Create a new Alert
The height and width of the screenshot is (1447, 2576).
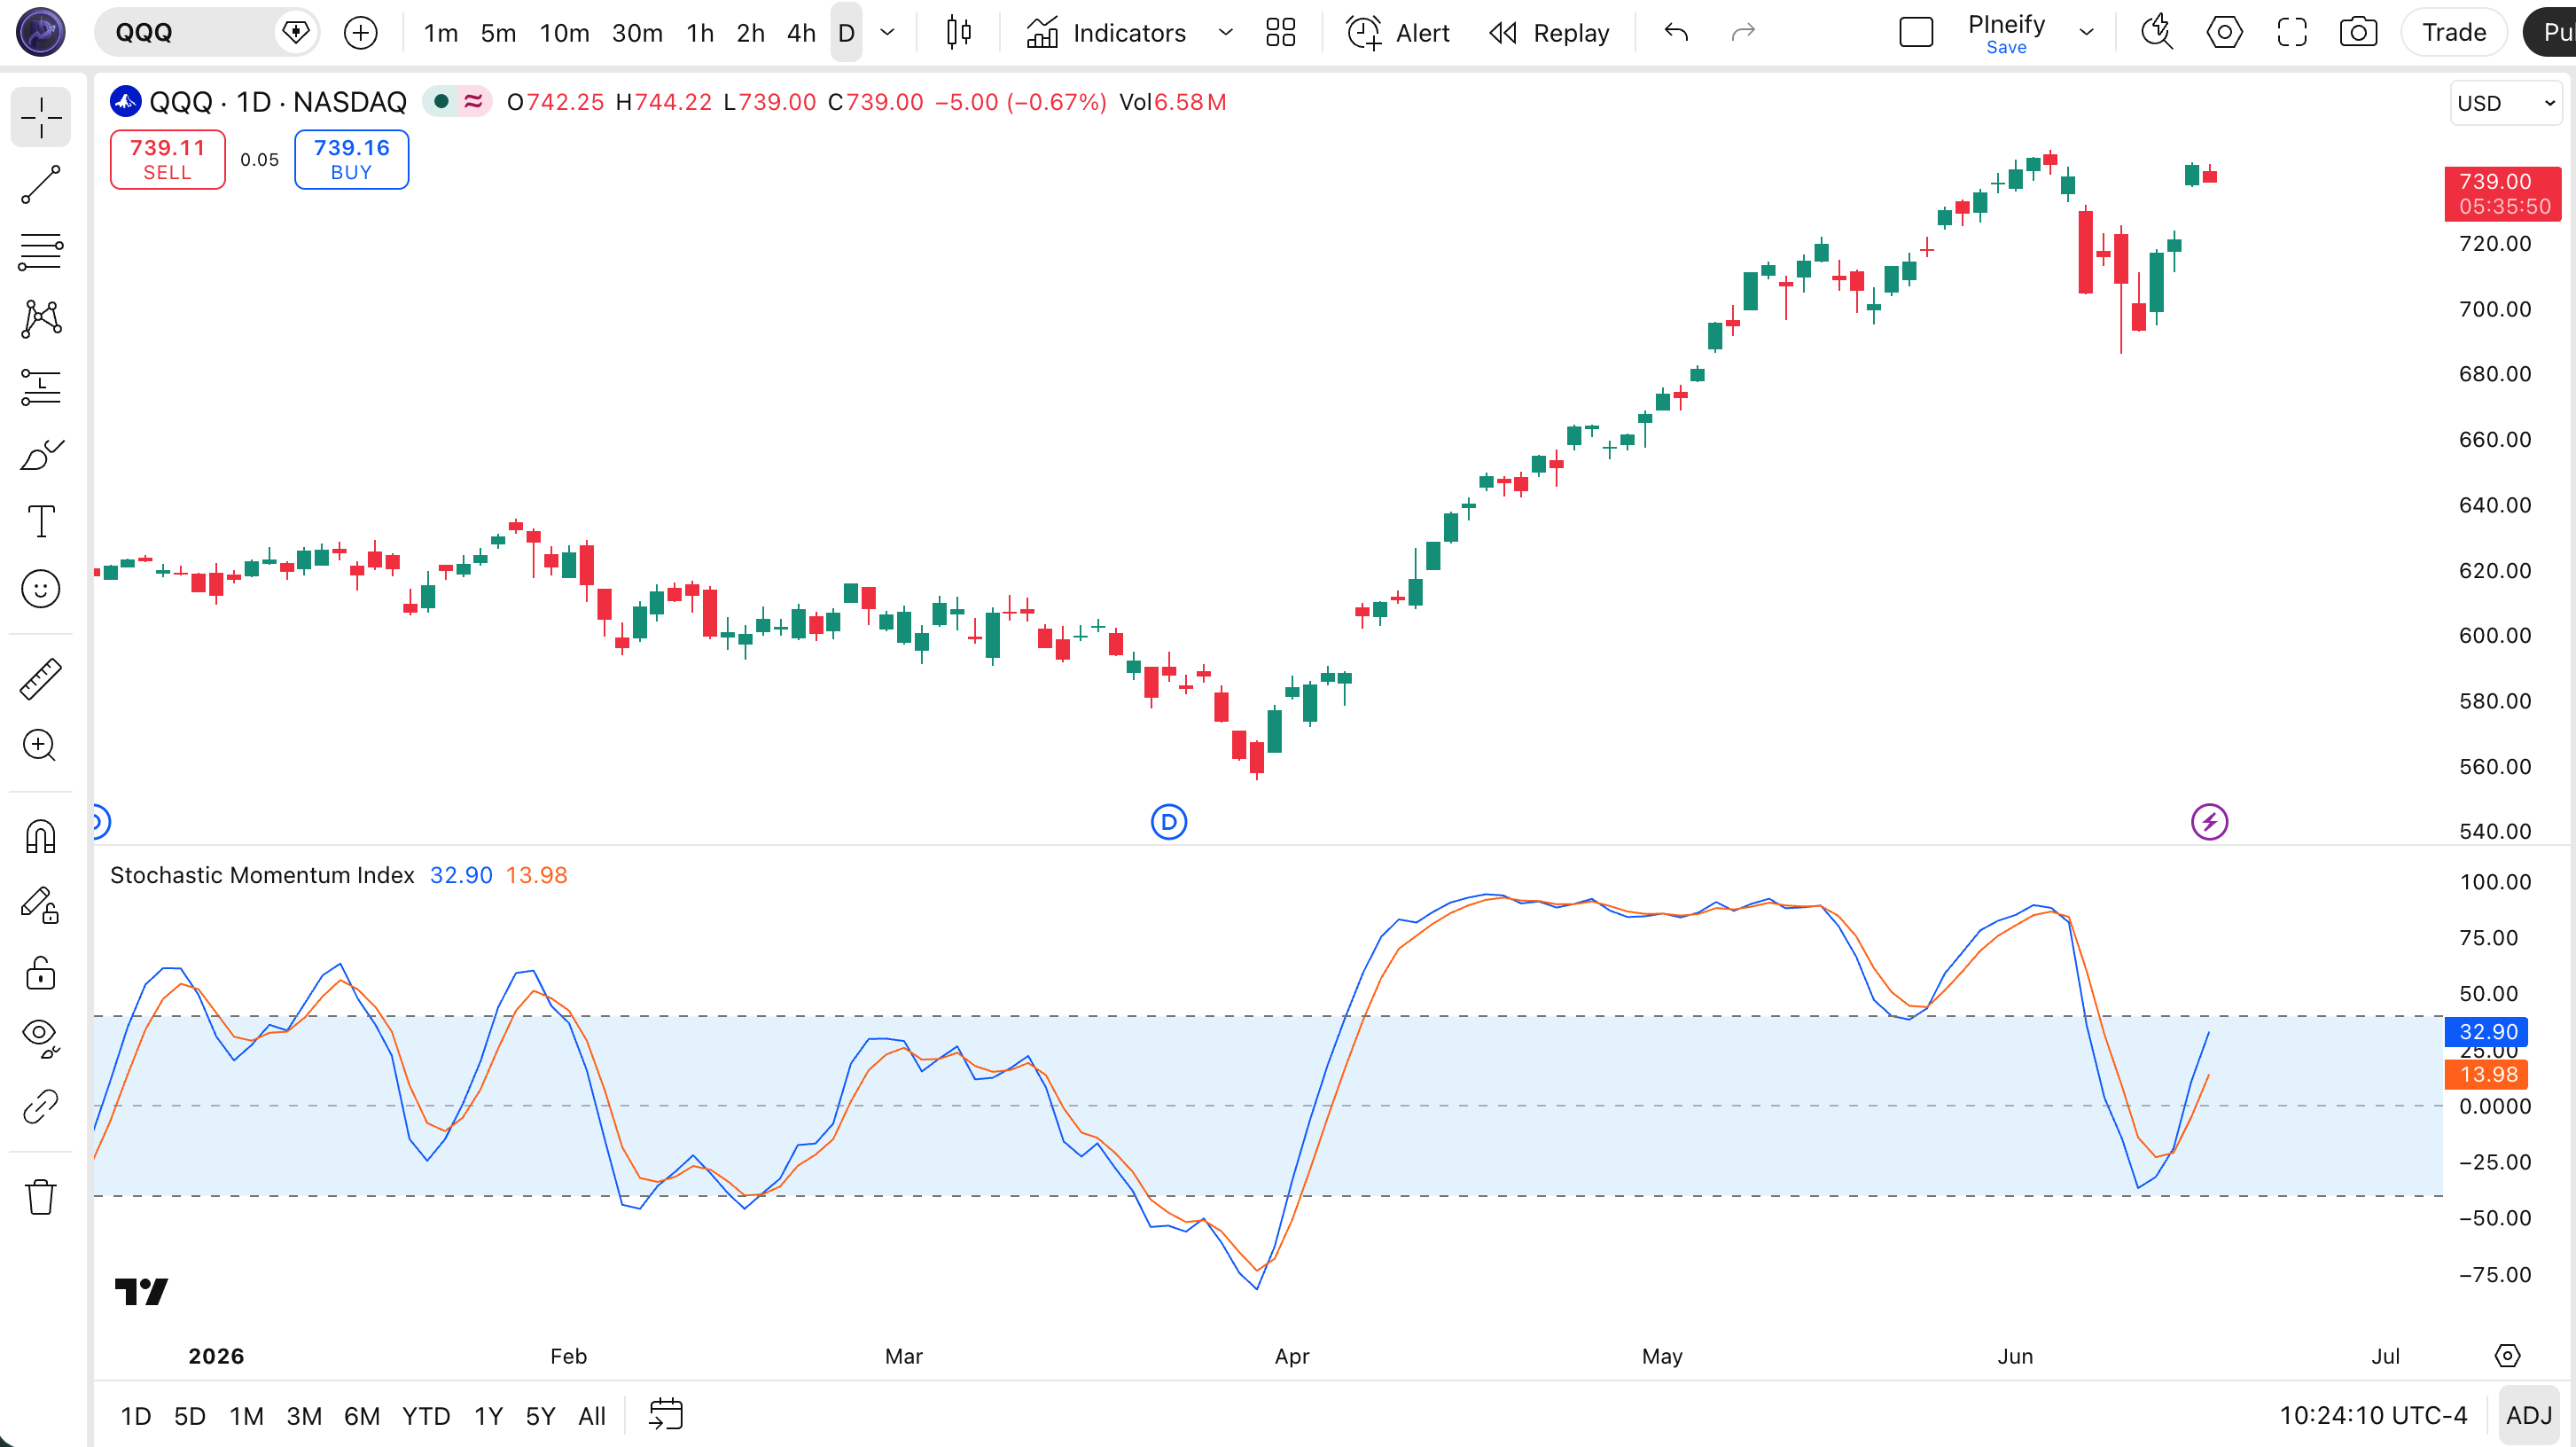tap(1398, 33)
